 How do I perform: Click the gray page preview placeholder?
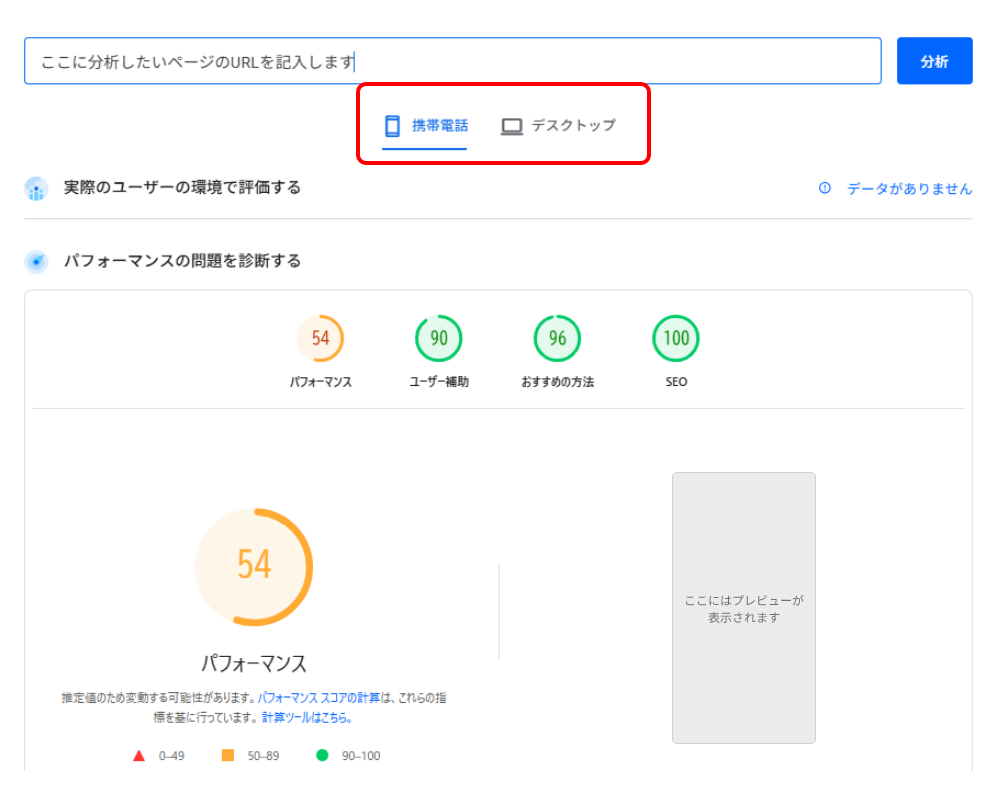[743, 608]
